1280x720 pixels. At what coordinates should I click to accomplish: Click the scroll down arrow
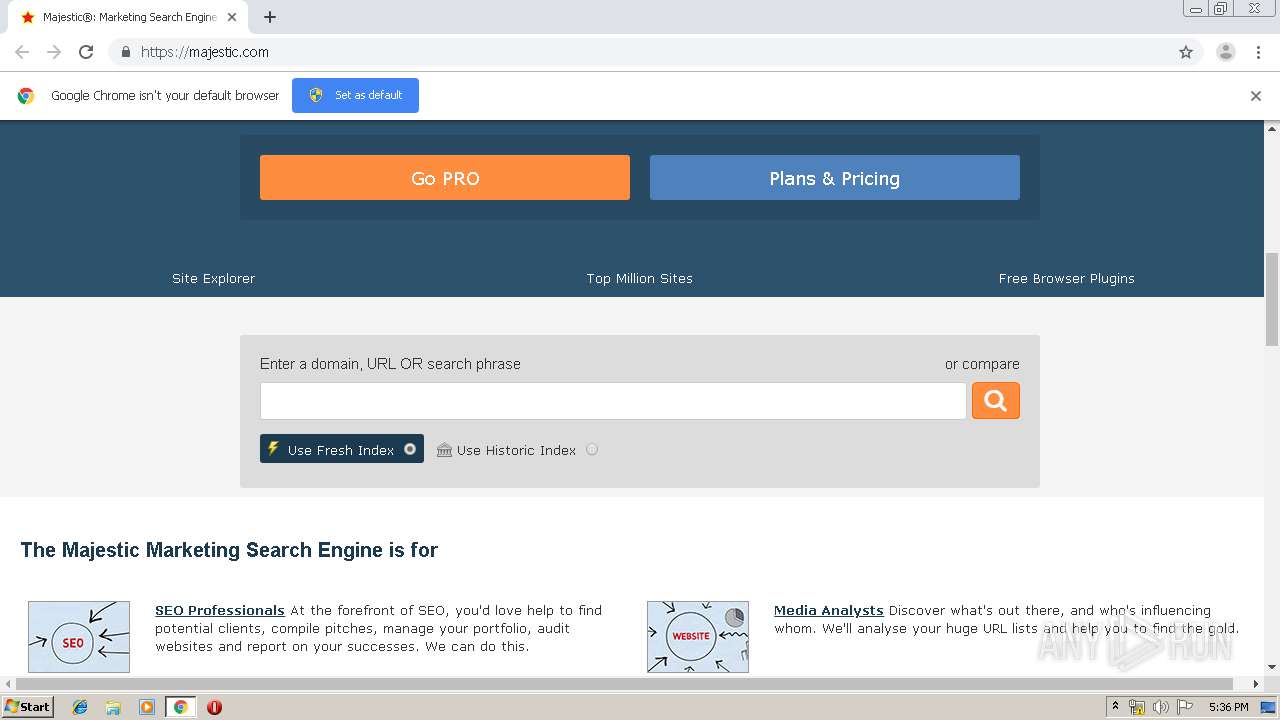pyautogui.click(x=1272, y=667)
